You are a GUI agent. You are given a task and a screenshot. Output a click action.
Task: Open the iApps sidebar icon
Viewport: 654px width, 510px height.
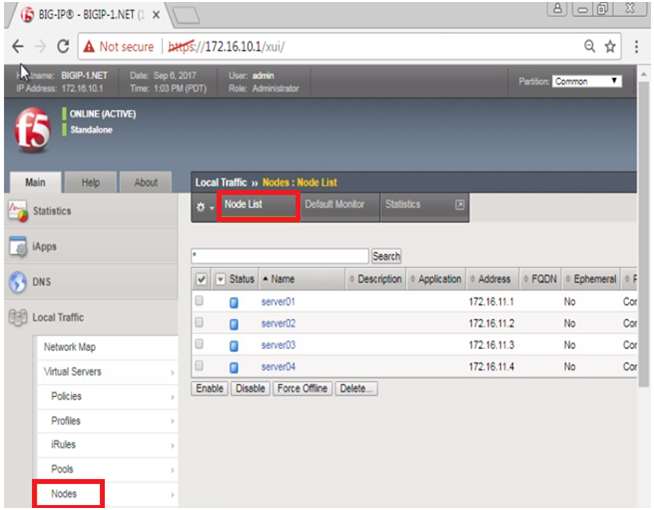pyautogui.click(x=17, y=246)
